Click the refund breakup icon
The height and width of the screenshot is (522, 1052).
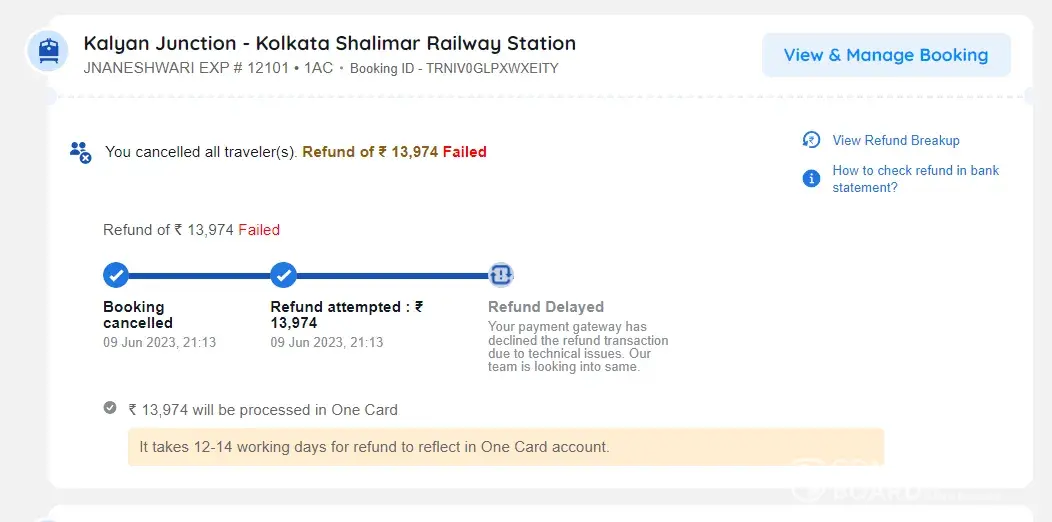[812, 140]
